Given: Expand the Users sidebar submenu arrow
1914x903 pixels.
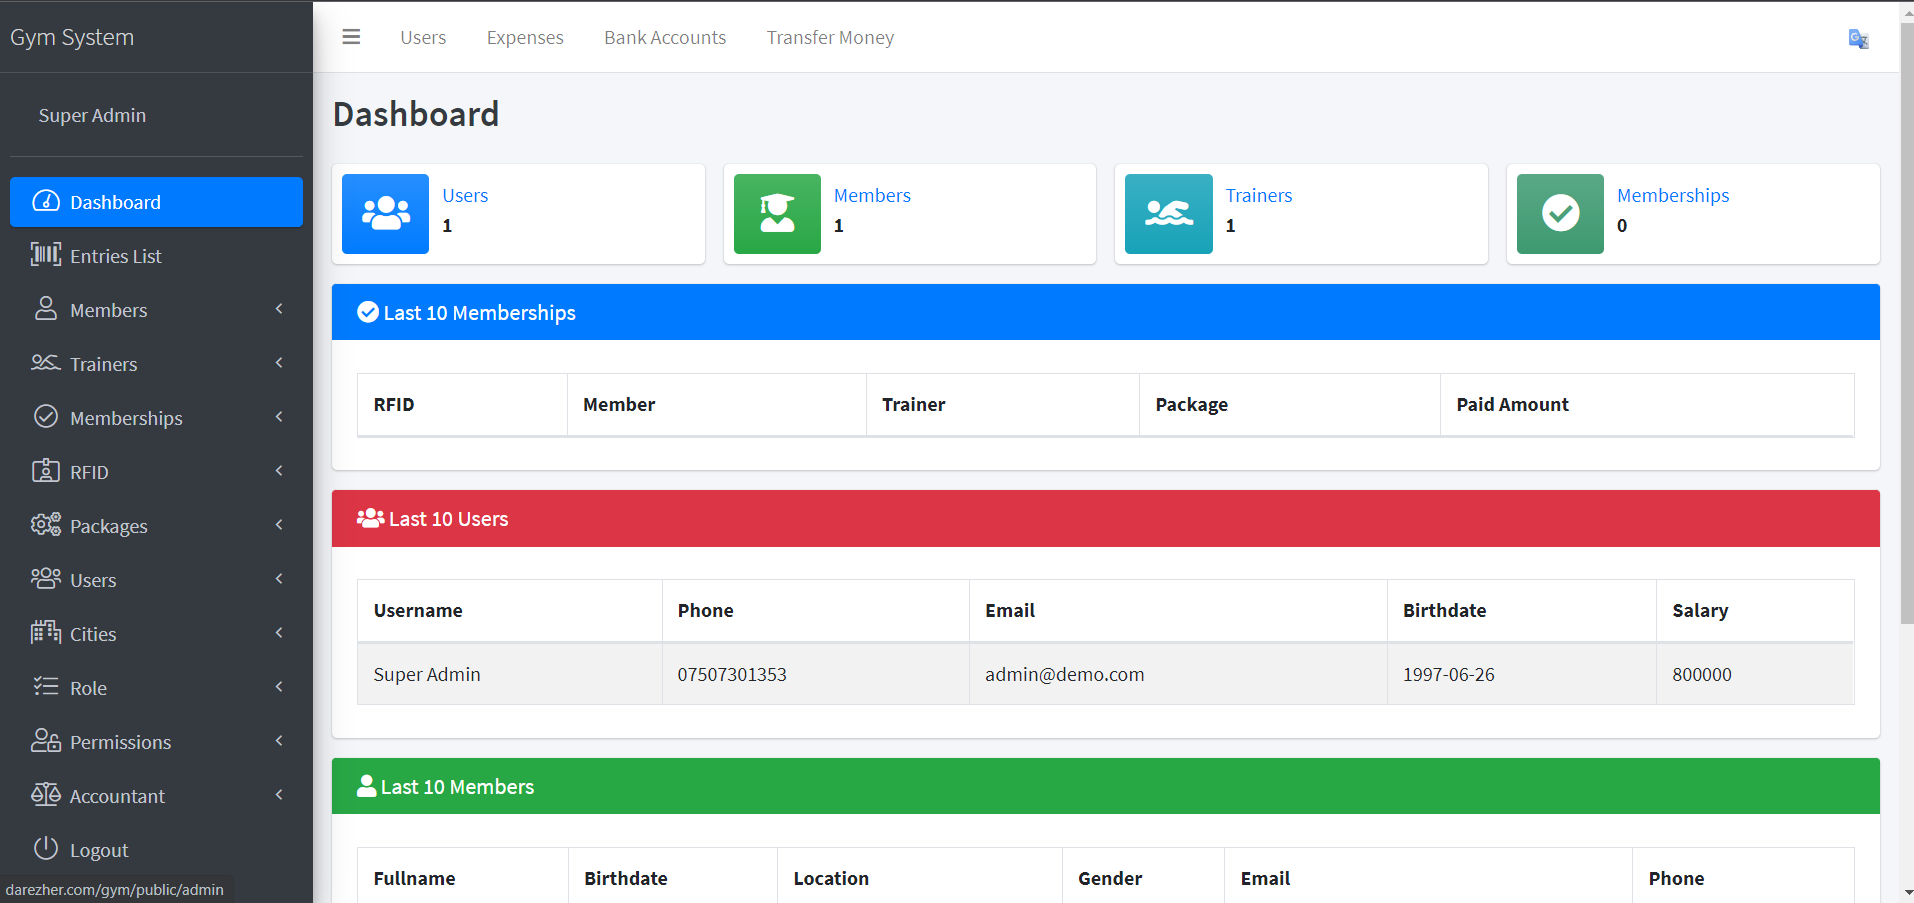Looking at the screenshot, I should (x=279, y=579).
